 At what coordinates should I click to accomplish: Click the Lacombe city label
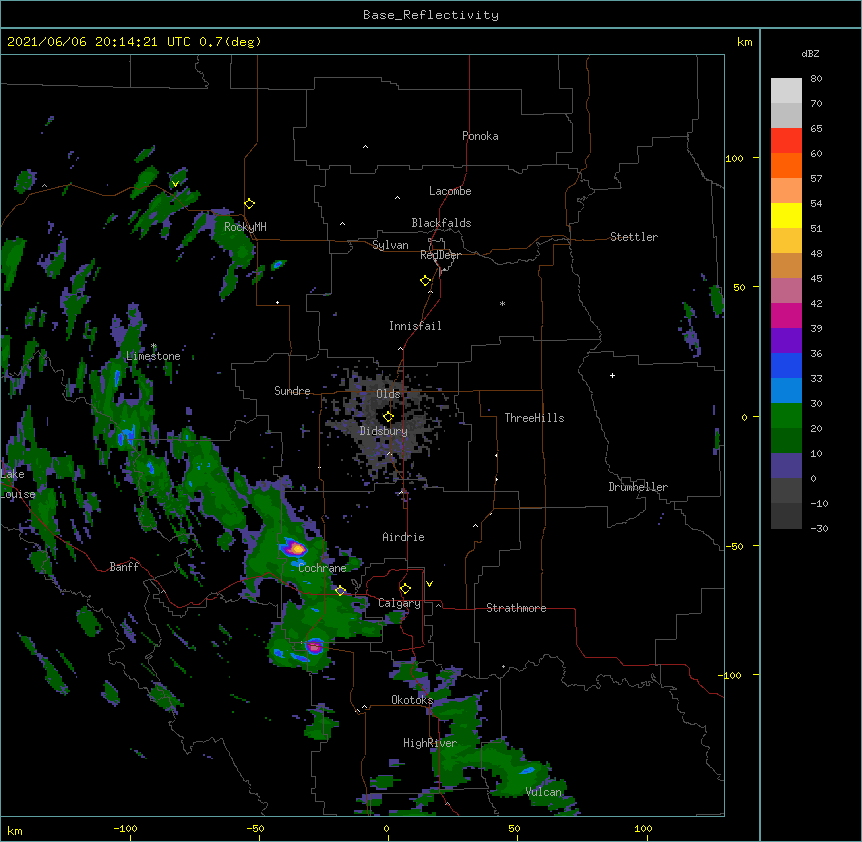(450, 191)
